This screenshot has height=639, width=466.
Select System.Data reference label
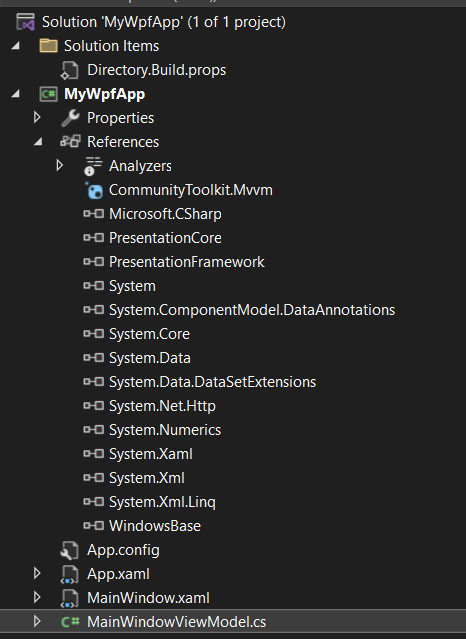click(x=150, y=358)
